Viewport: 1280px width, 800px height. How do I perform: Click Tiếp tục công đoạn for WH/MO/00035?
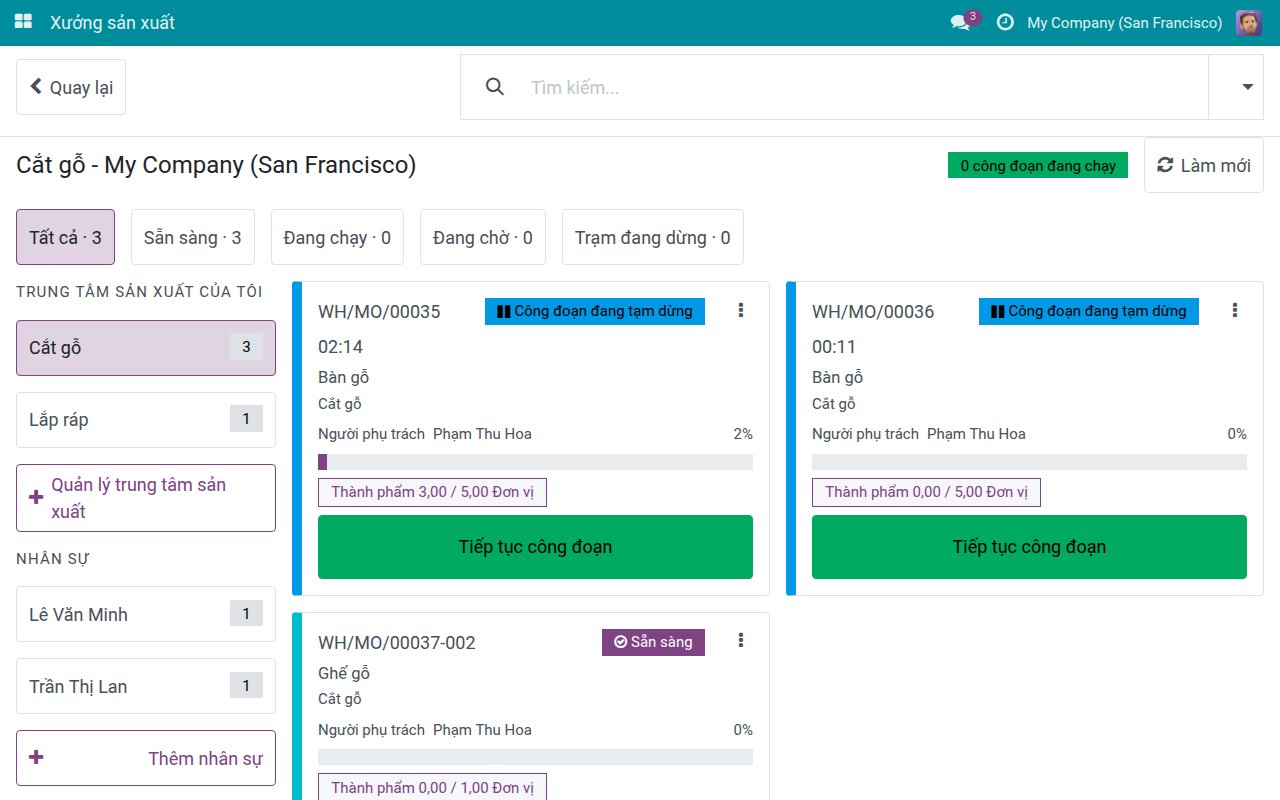coord(535,547)
